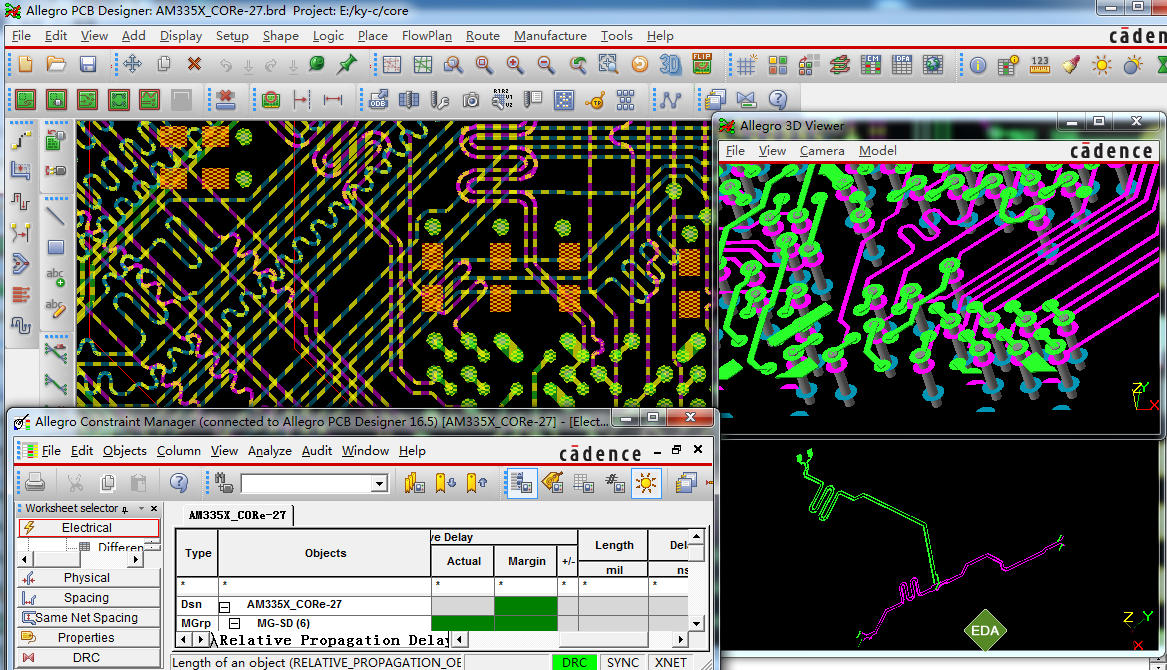Expand the Same Net Spacing section
Screen dimensions: 1167x670
click(x=88, y=618)
